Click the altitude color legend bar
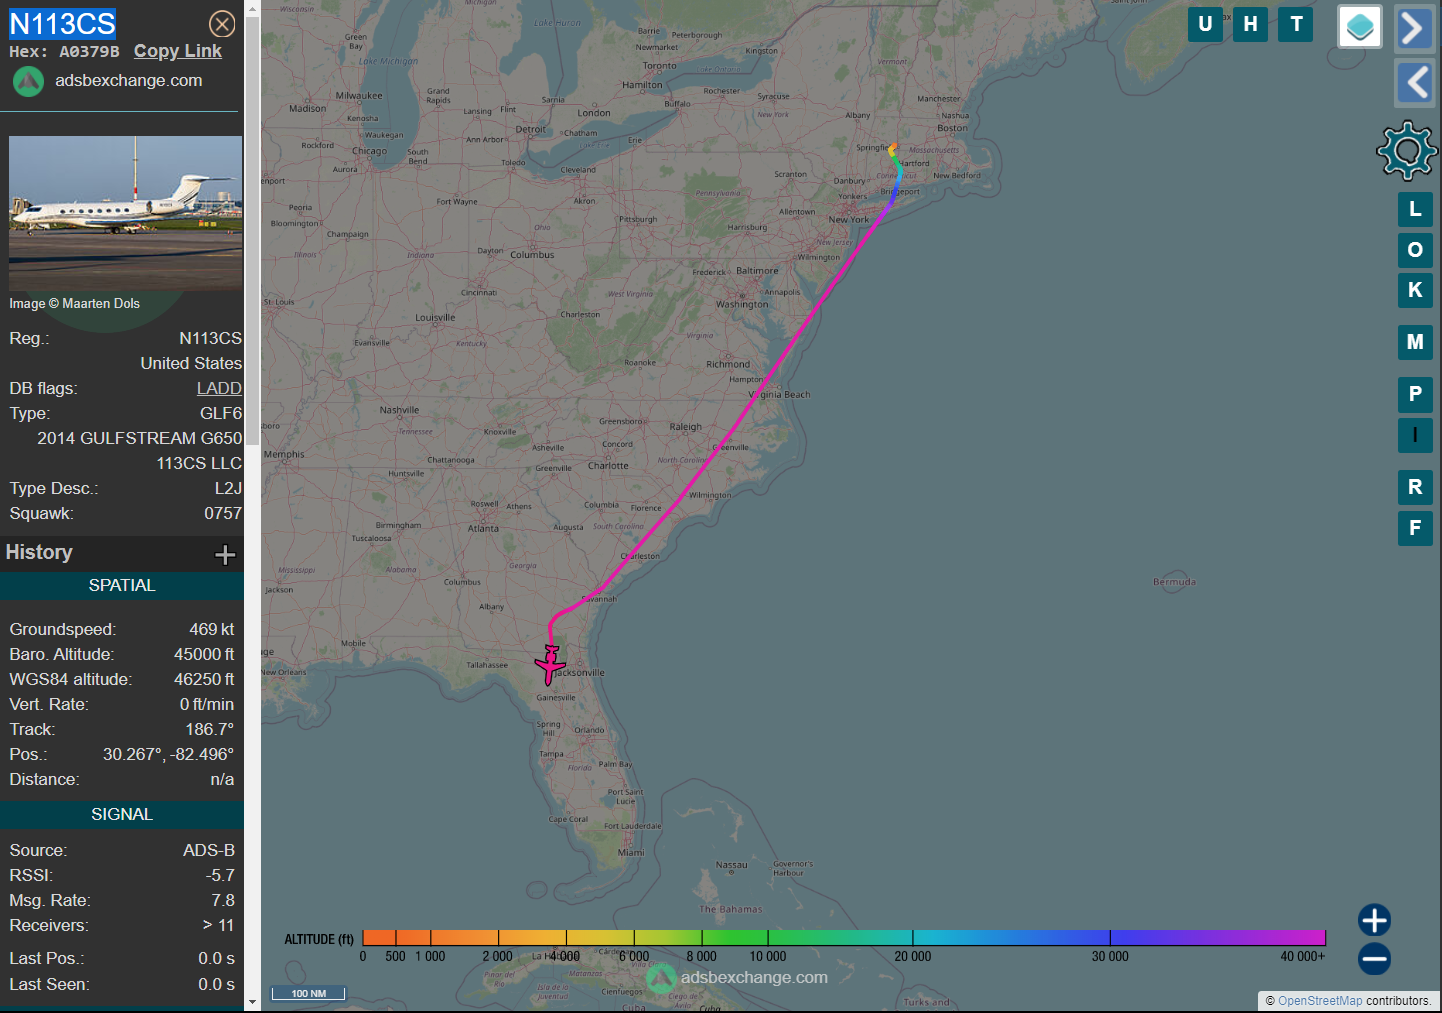This screenshot has width=1442, height=1013. click(x=844, y=937)
